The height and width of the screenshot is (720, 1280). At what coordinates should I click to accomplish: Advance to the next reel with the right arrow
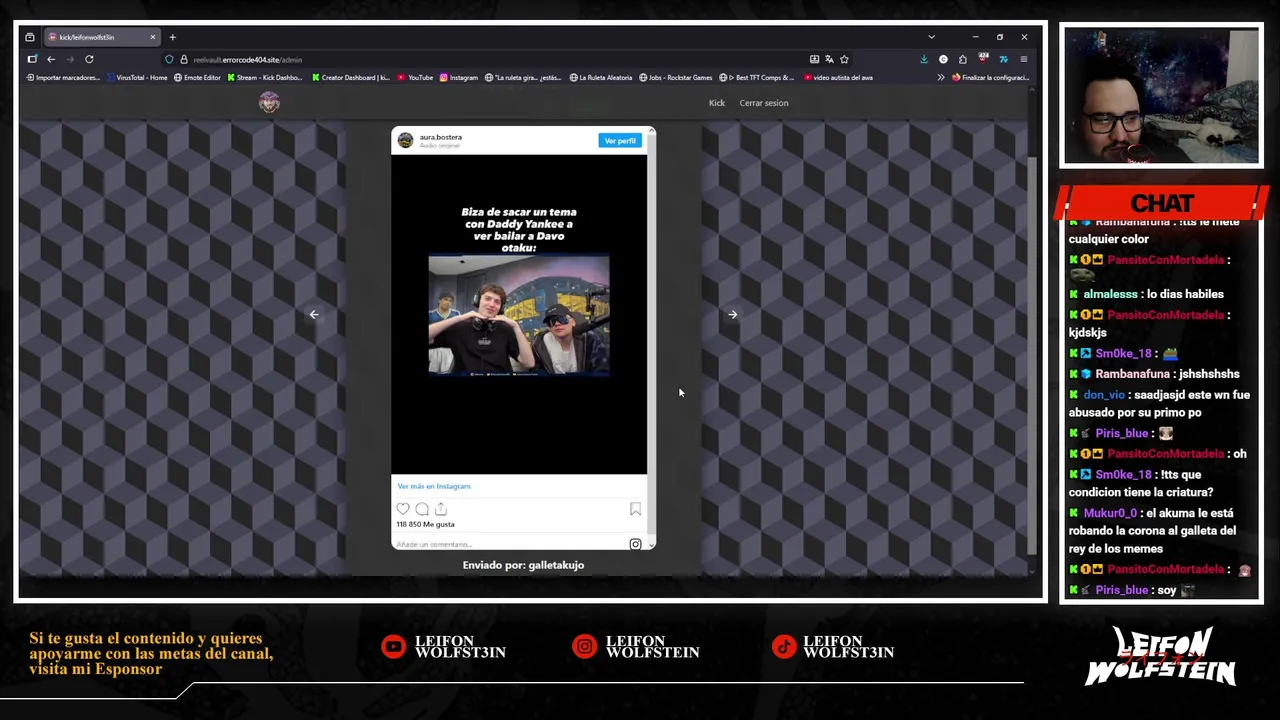point(732,314)
